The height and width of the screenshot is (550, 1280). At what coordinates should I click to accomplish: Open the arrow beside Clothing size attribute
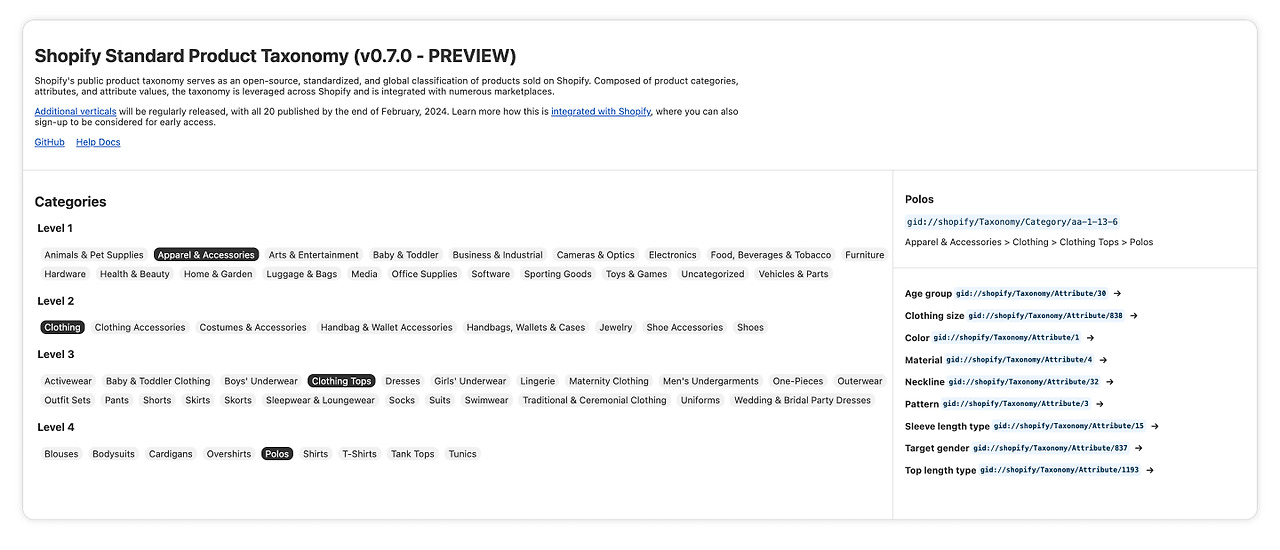point(1134,316)
